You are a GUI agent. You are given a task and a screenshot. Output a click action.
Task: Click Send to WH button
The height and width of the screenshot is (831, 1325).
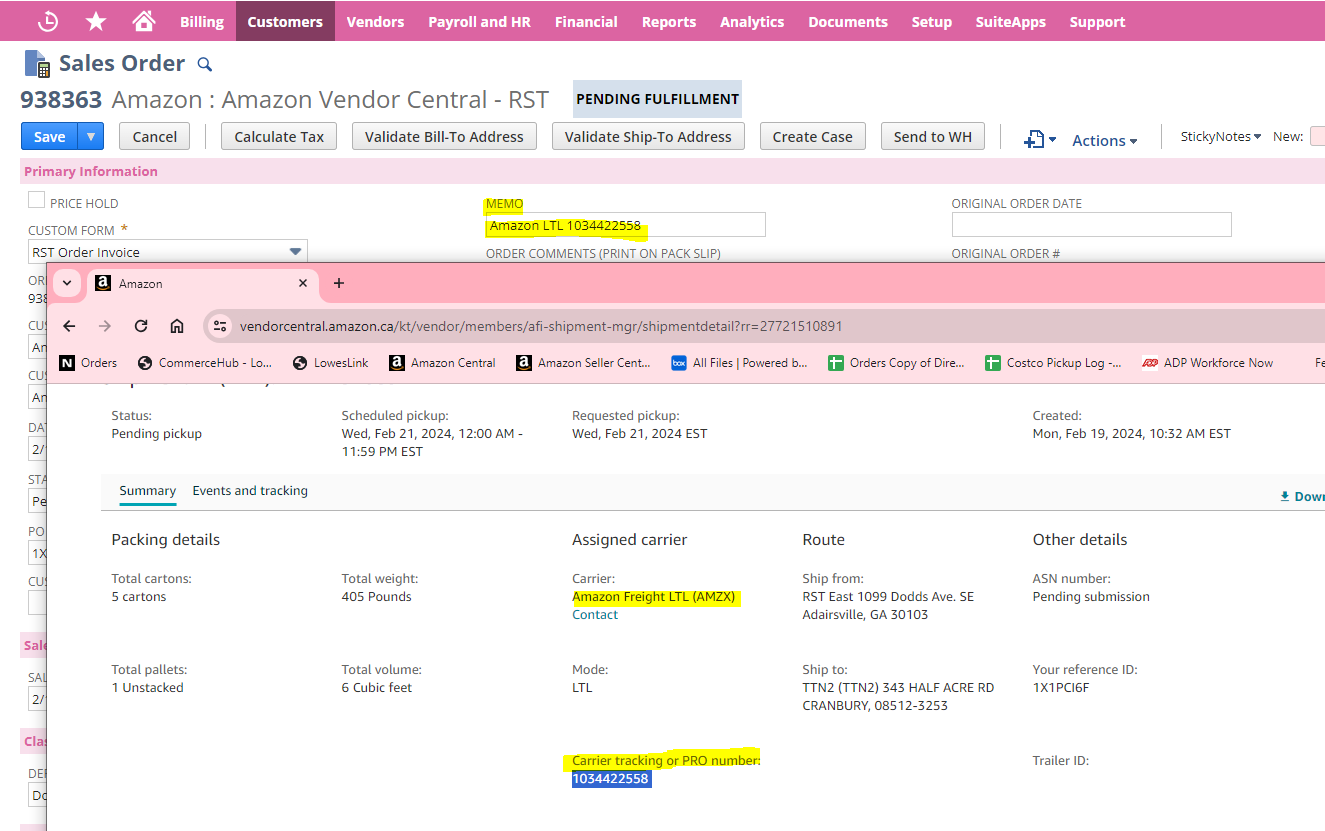(933, 136)
